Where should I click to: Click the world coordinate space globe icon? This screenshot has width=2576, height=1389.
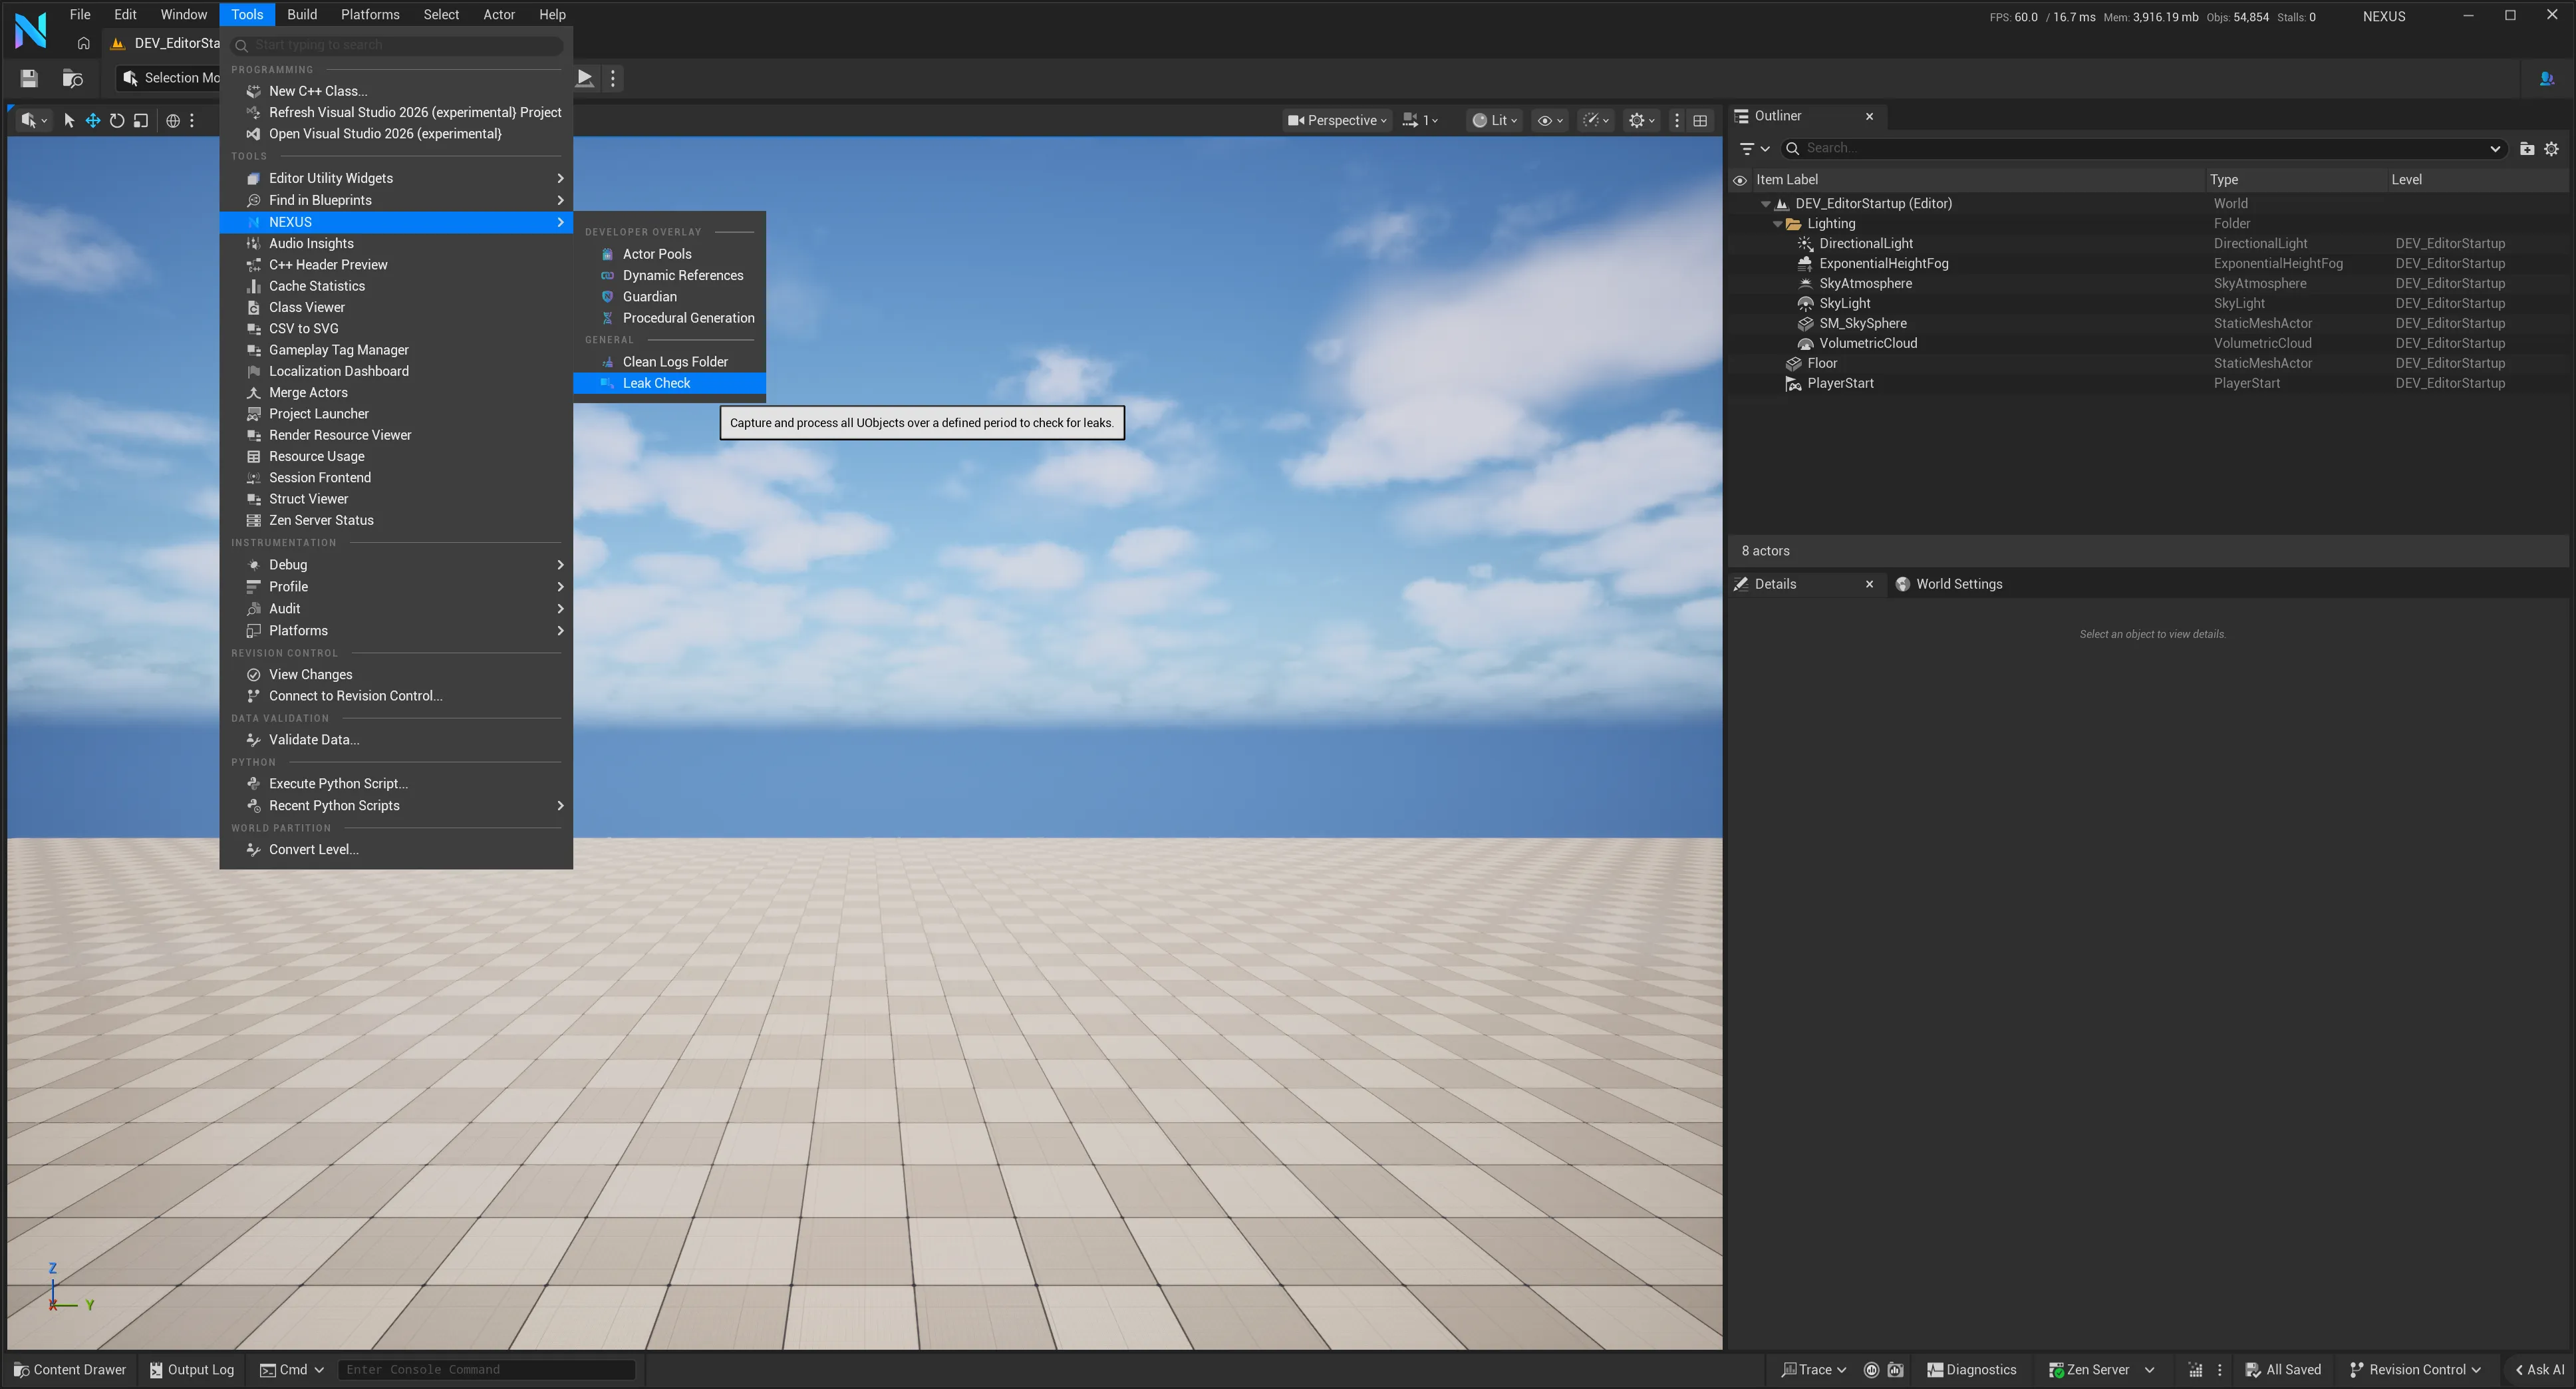[x=173, y=120]
